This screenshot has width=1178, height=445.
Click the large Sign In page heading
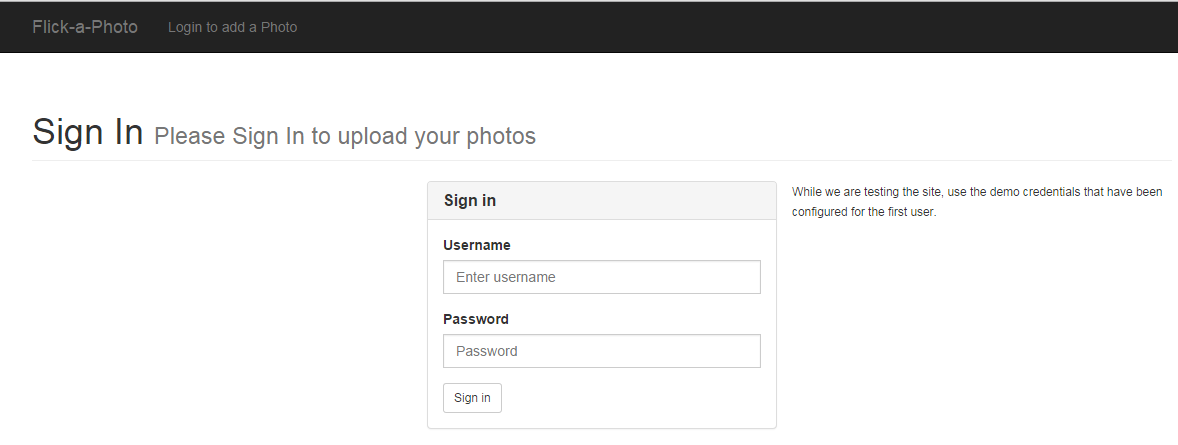tap(88, 132)
